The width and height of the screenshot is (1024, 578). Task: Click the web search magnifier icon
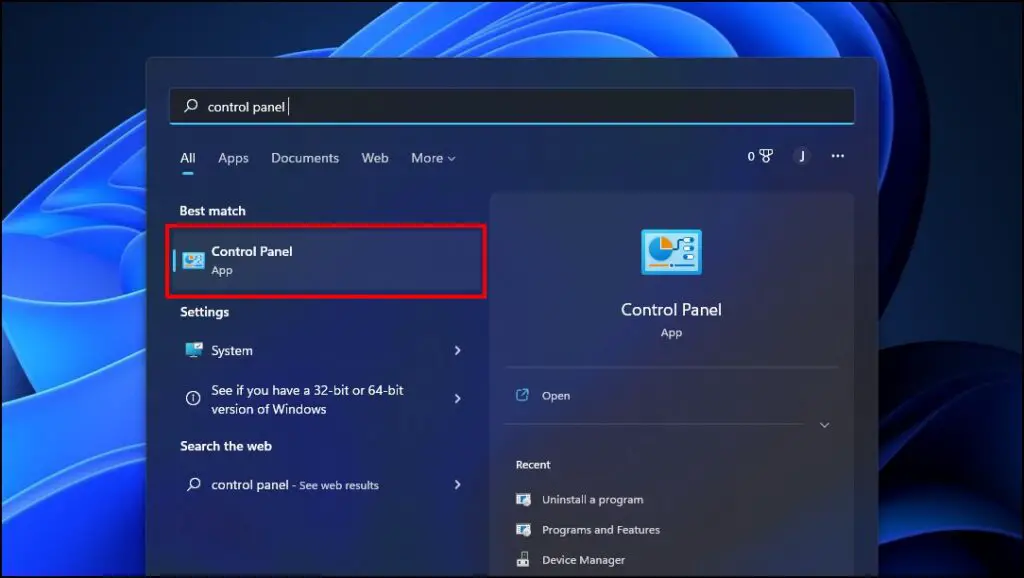[x=193, y=484]
